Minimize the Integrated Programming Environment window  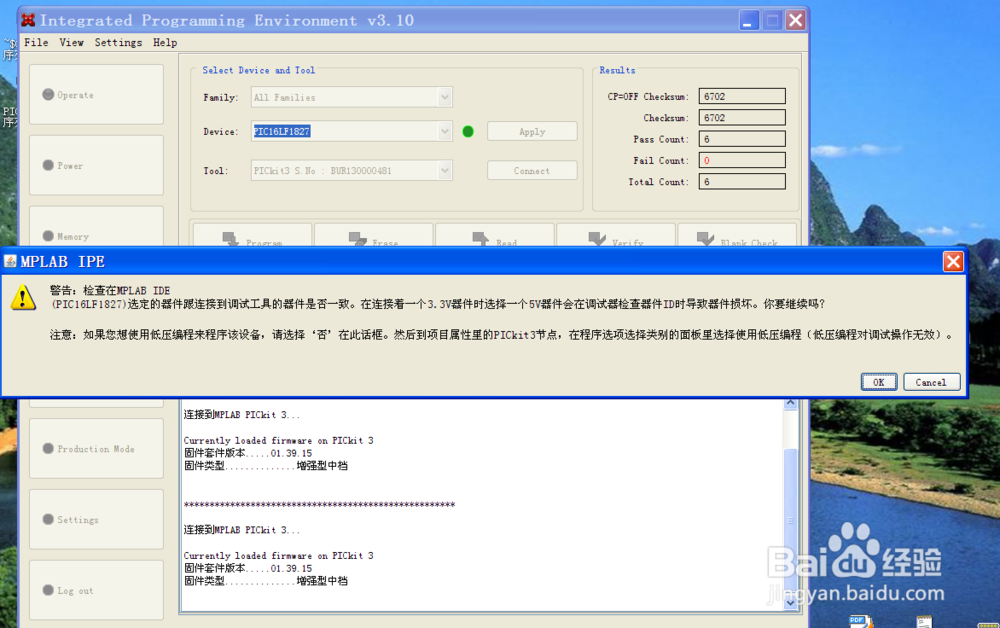point(749,20)
